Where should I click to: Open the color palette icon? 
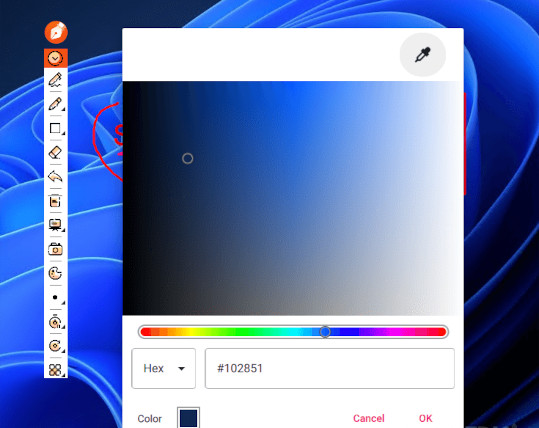click(55, 274)
